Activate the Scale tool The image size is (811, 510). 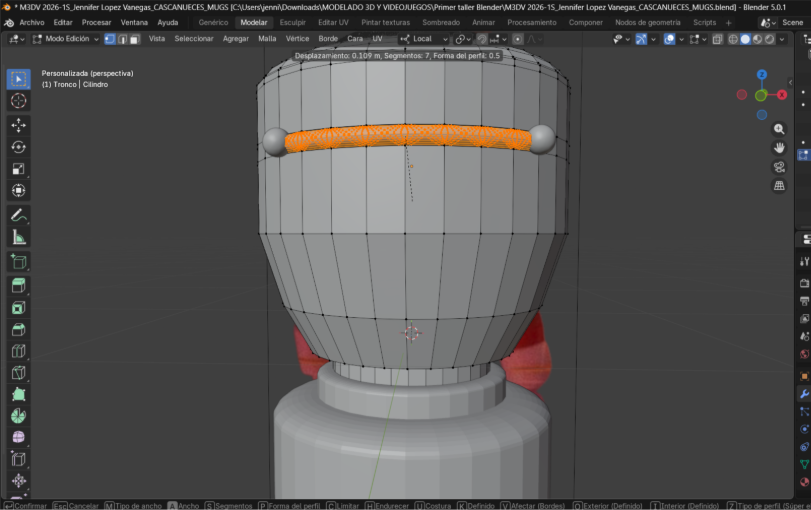(x=18, y=169)
